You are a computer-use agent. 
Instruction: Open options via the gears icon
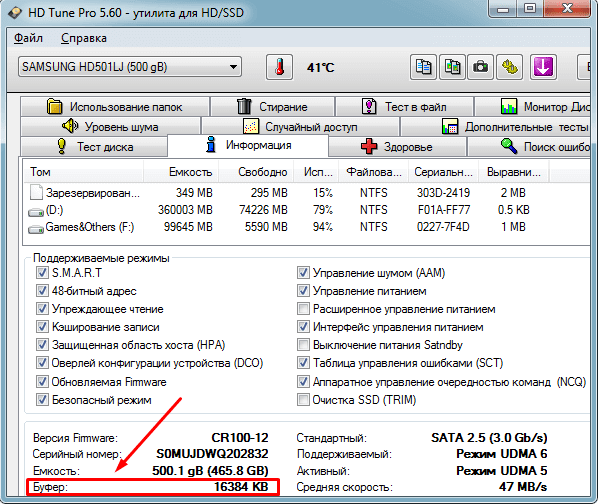[509, 67]
